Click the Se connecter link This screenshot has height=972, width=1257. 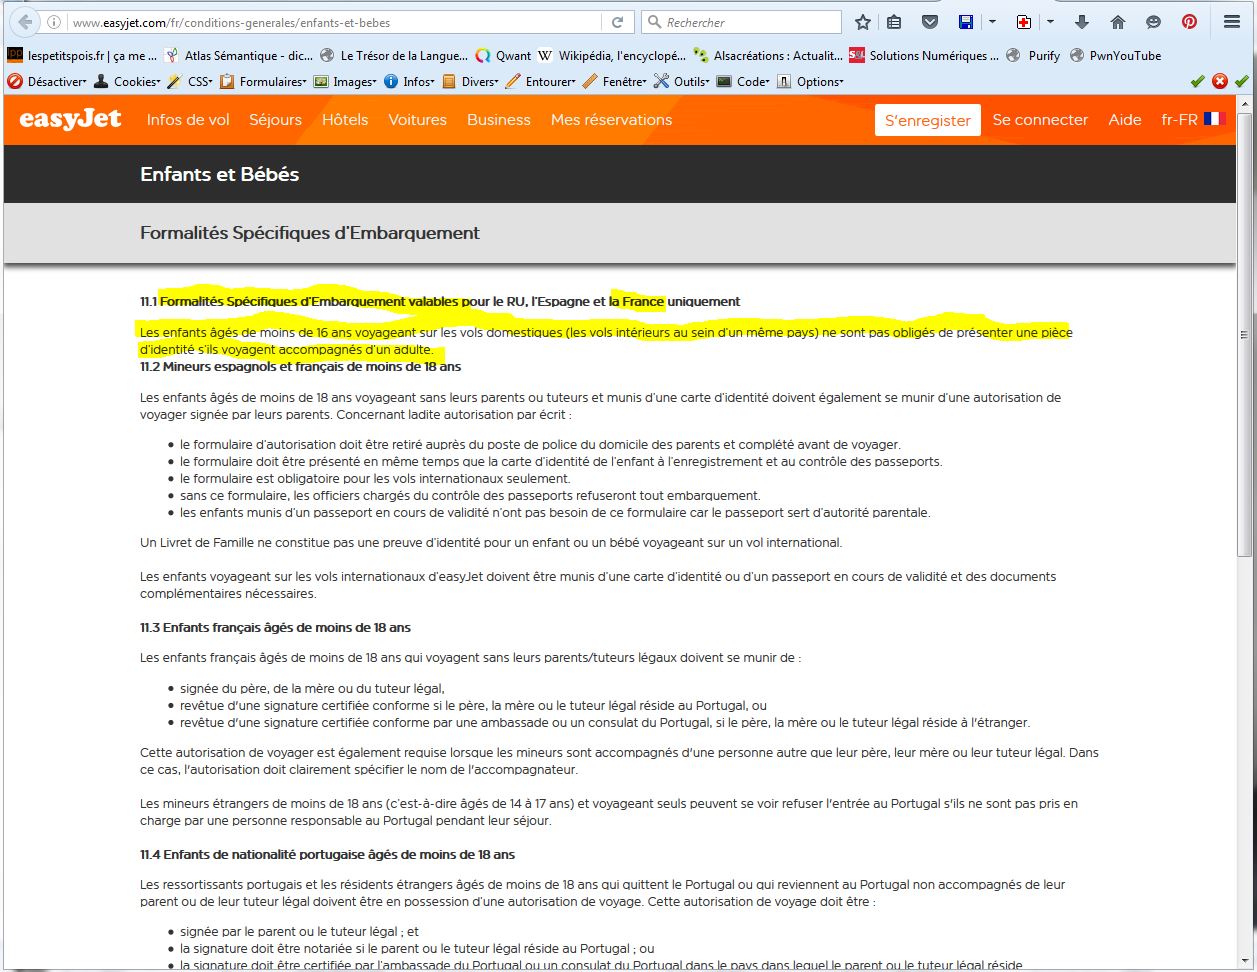(x=1040, y=119)
